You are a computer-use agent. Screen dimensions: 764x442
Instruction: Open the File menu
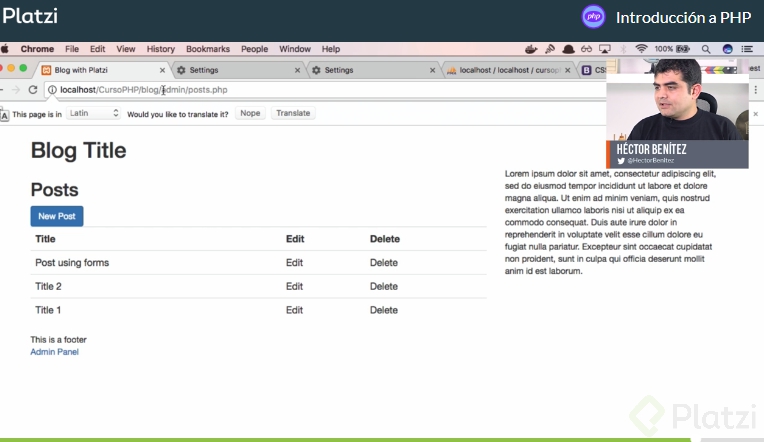click(x=72, y=49)
